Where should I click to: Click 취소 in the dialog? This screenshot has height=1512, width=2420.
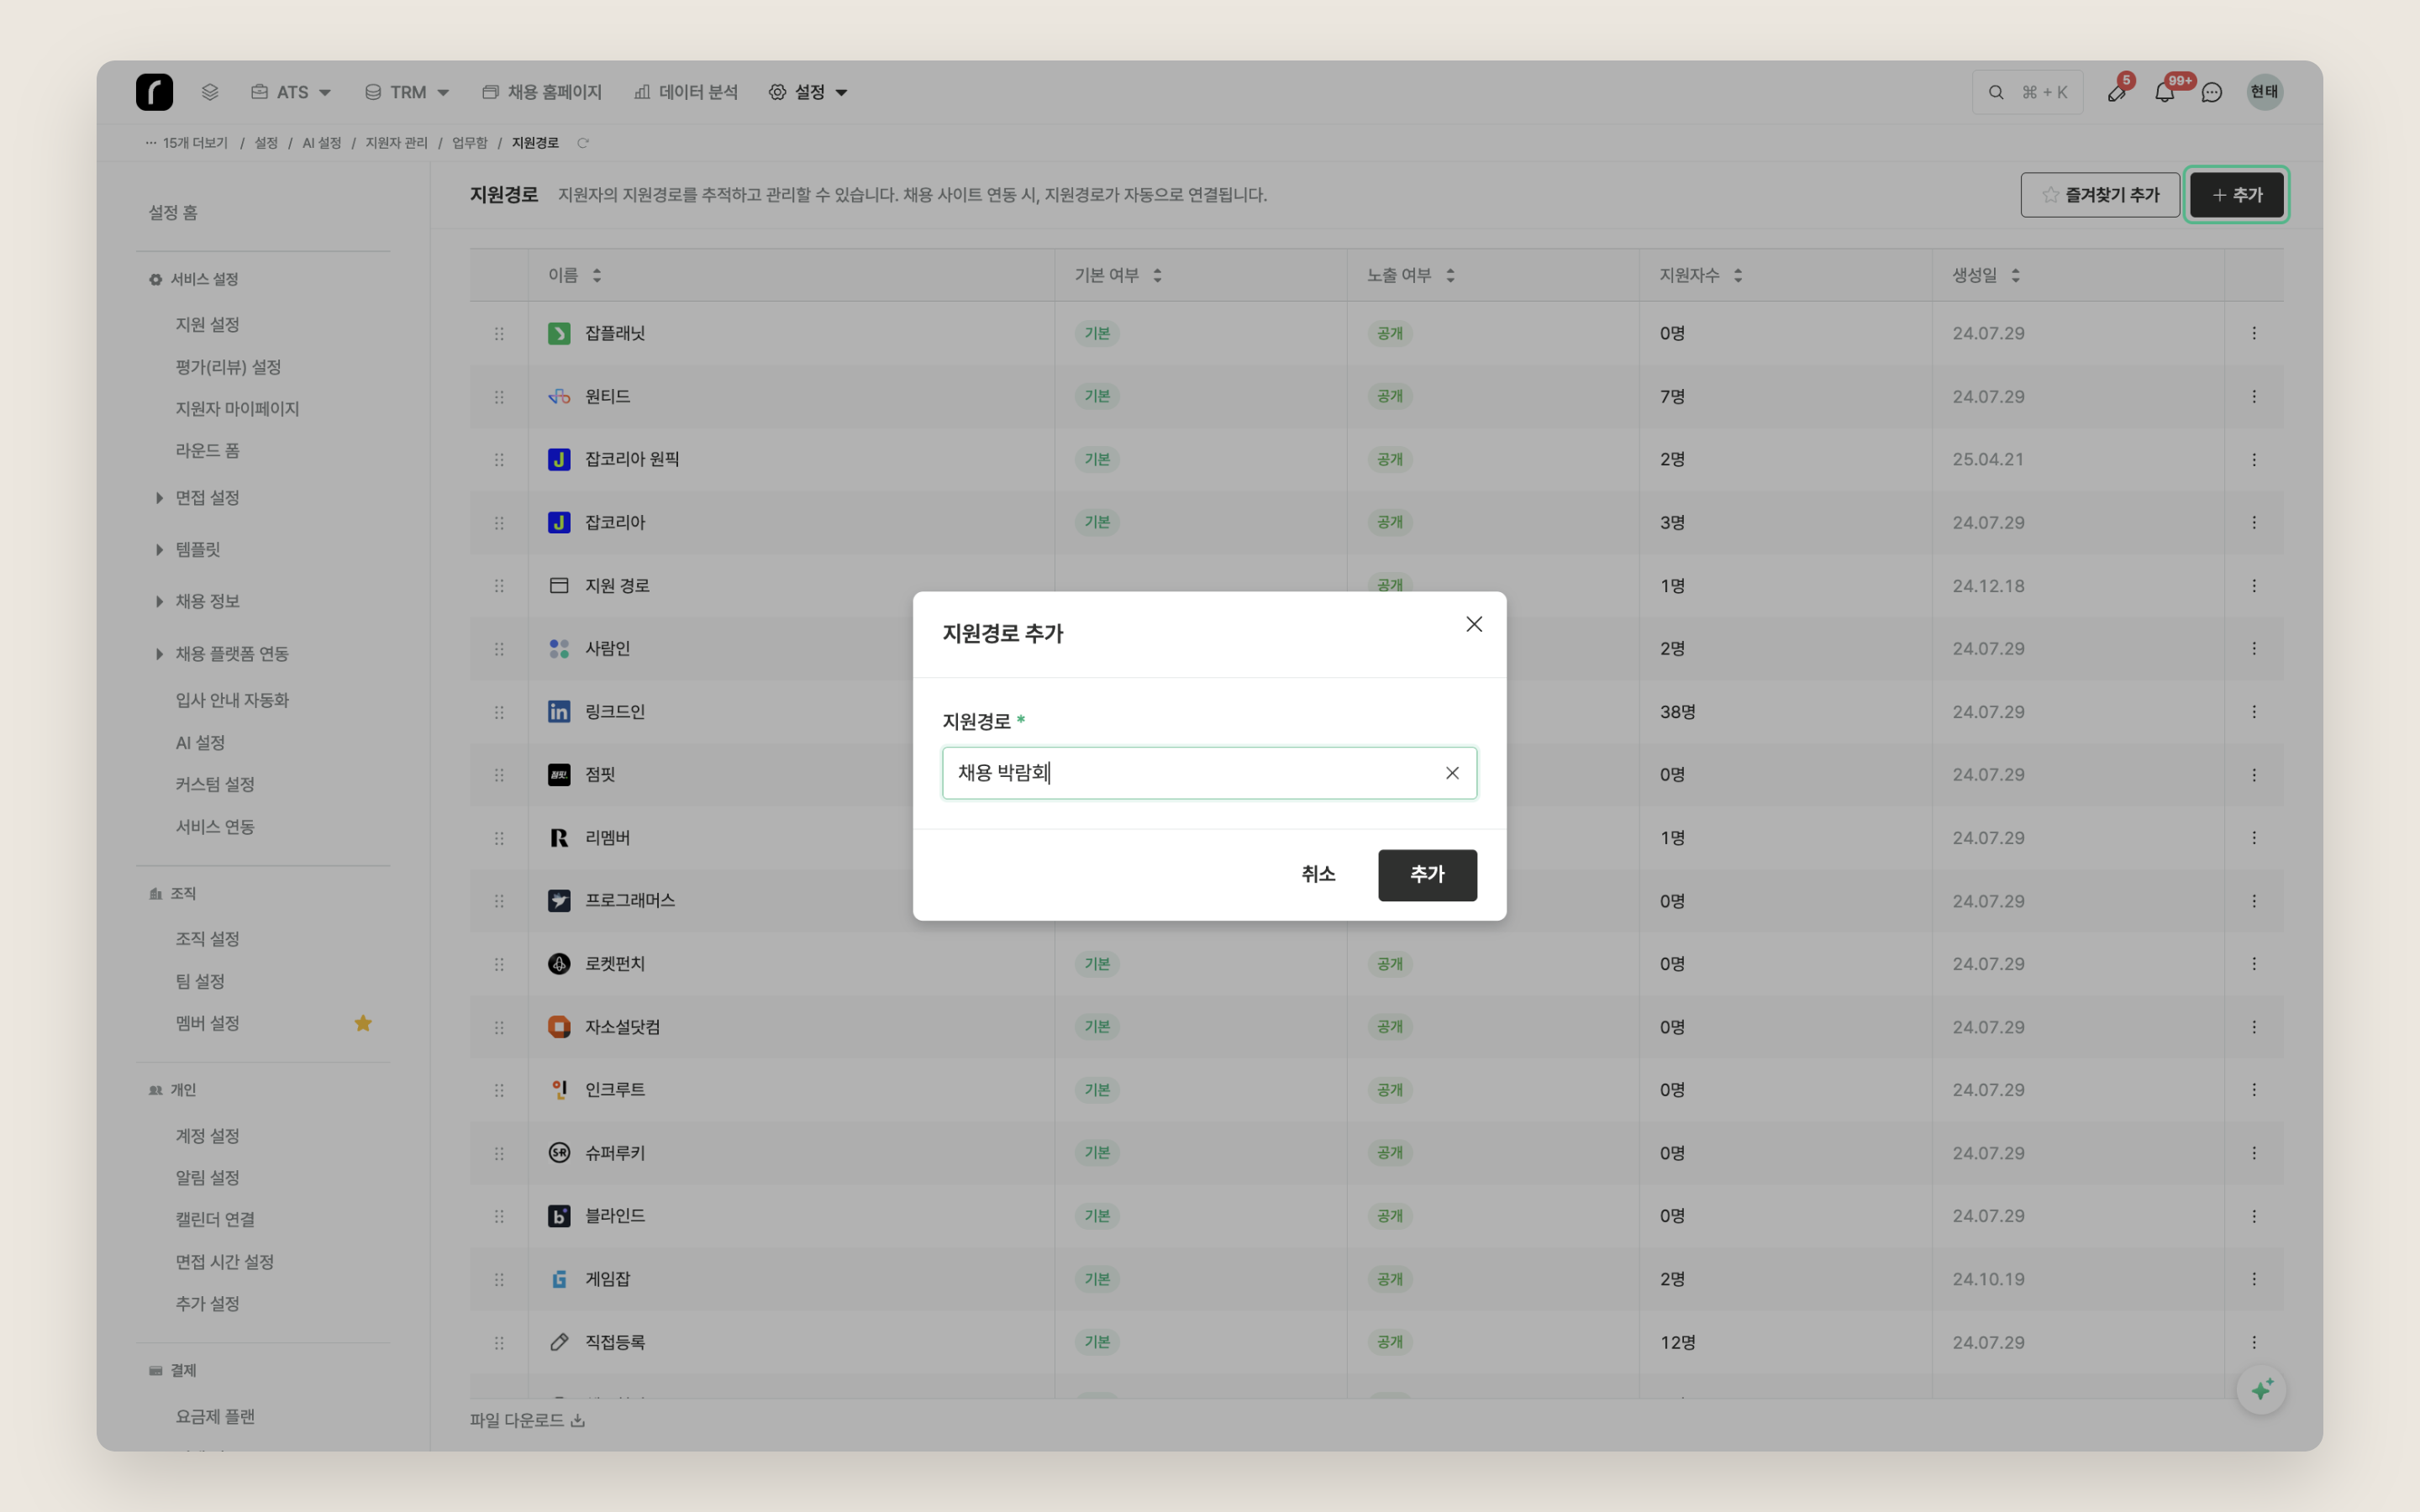click(1318, 875)
